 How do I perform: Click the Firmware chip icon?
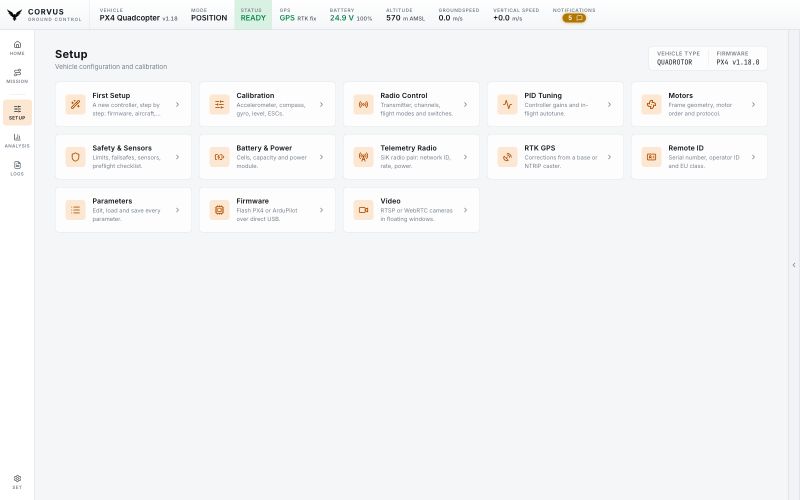click(x=219, y=210)
